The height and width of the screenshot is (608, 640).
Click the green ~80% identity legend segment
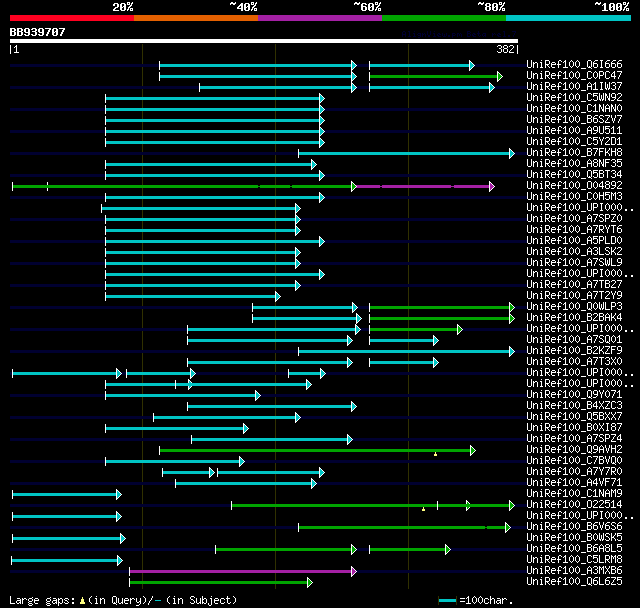click(444, 18)
